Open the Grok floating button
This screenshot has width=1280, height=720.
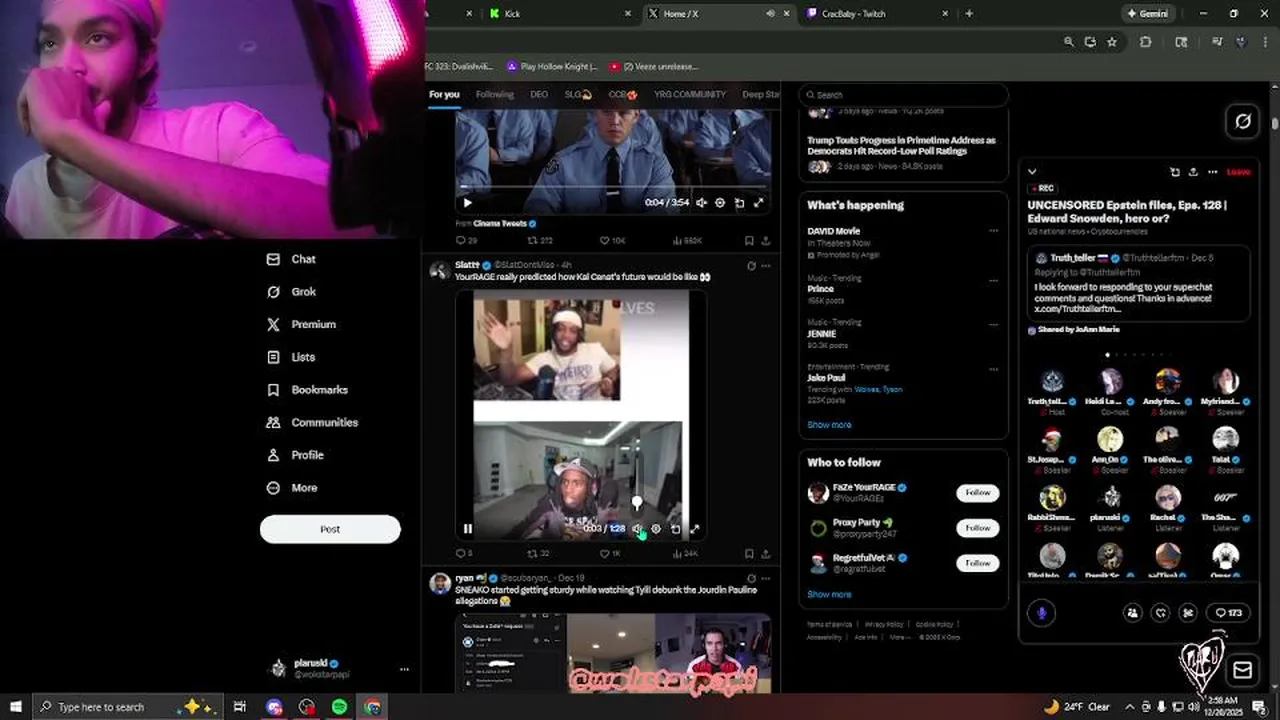click(1242, 121)
